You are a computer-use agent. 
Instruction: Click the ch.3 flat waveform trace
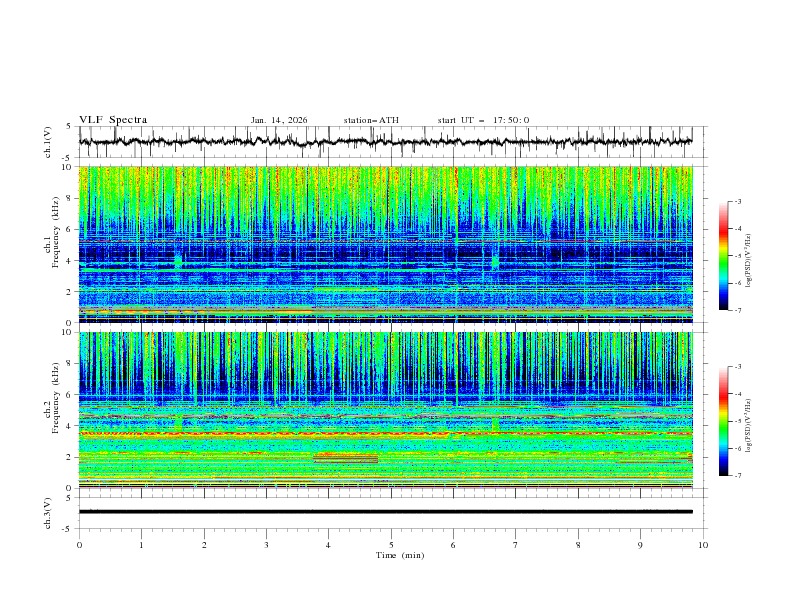tap(385, 512)
